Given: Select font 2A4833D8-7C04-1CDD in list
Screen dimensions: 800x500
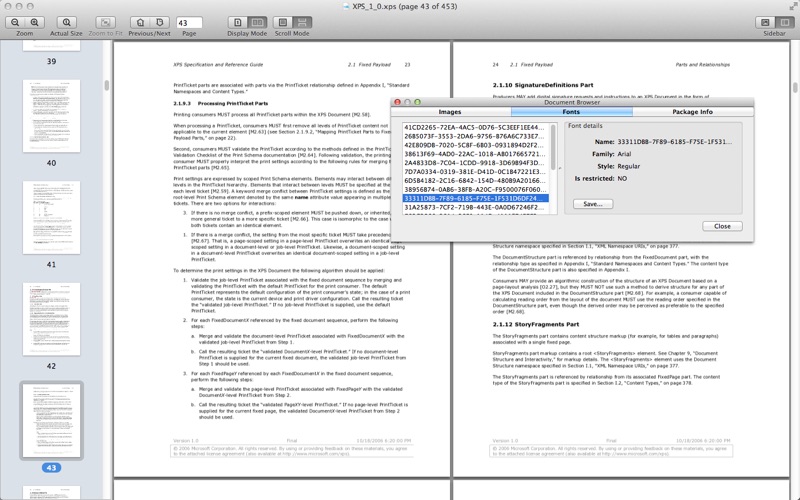Looking at the screenshot, I should click(x=476, y=163).
